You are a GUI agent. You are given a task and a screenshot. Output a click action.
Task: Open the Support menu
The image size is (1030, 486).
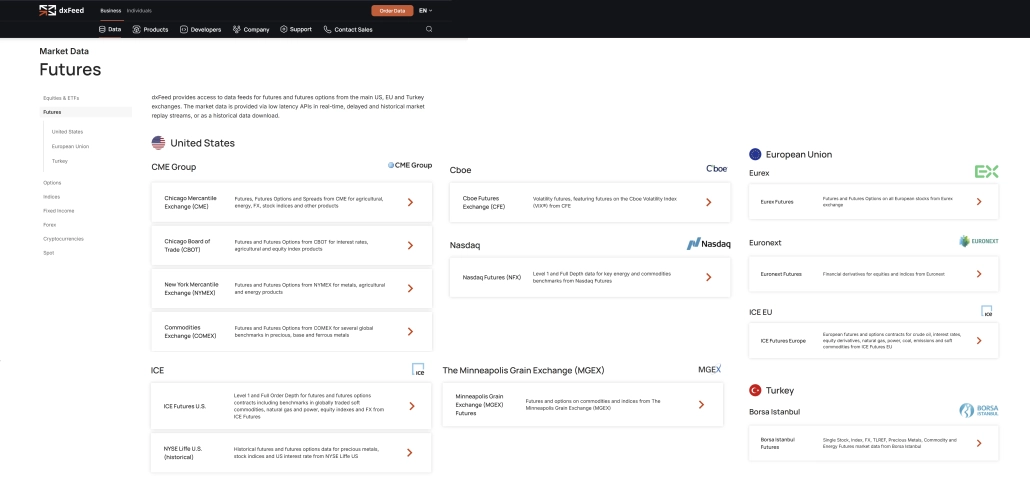coord(296,30)
